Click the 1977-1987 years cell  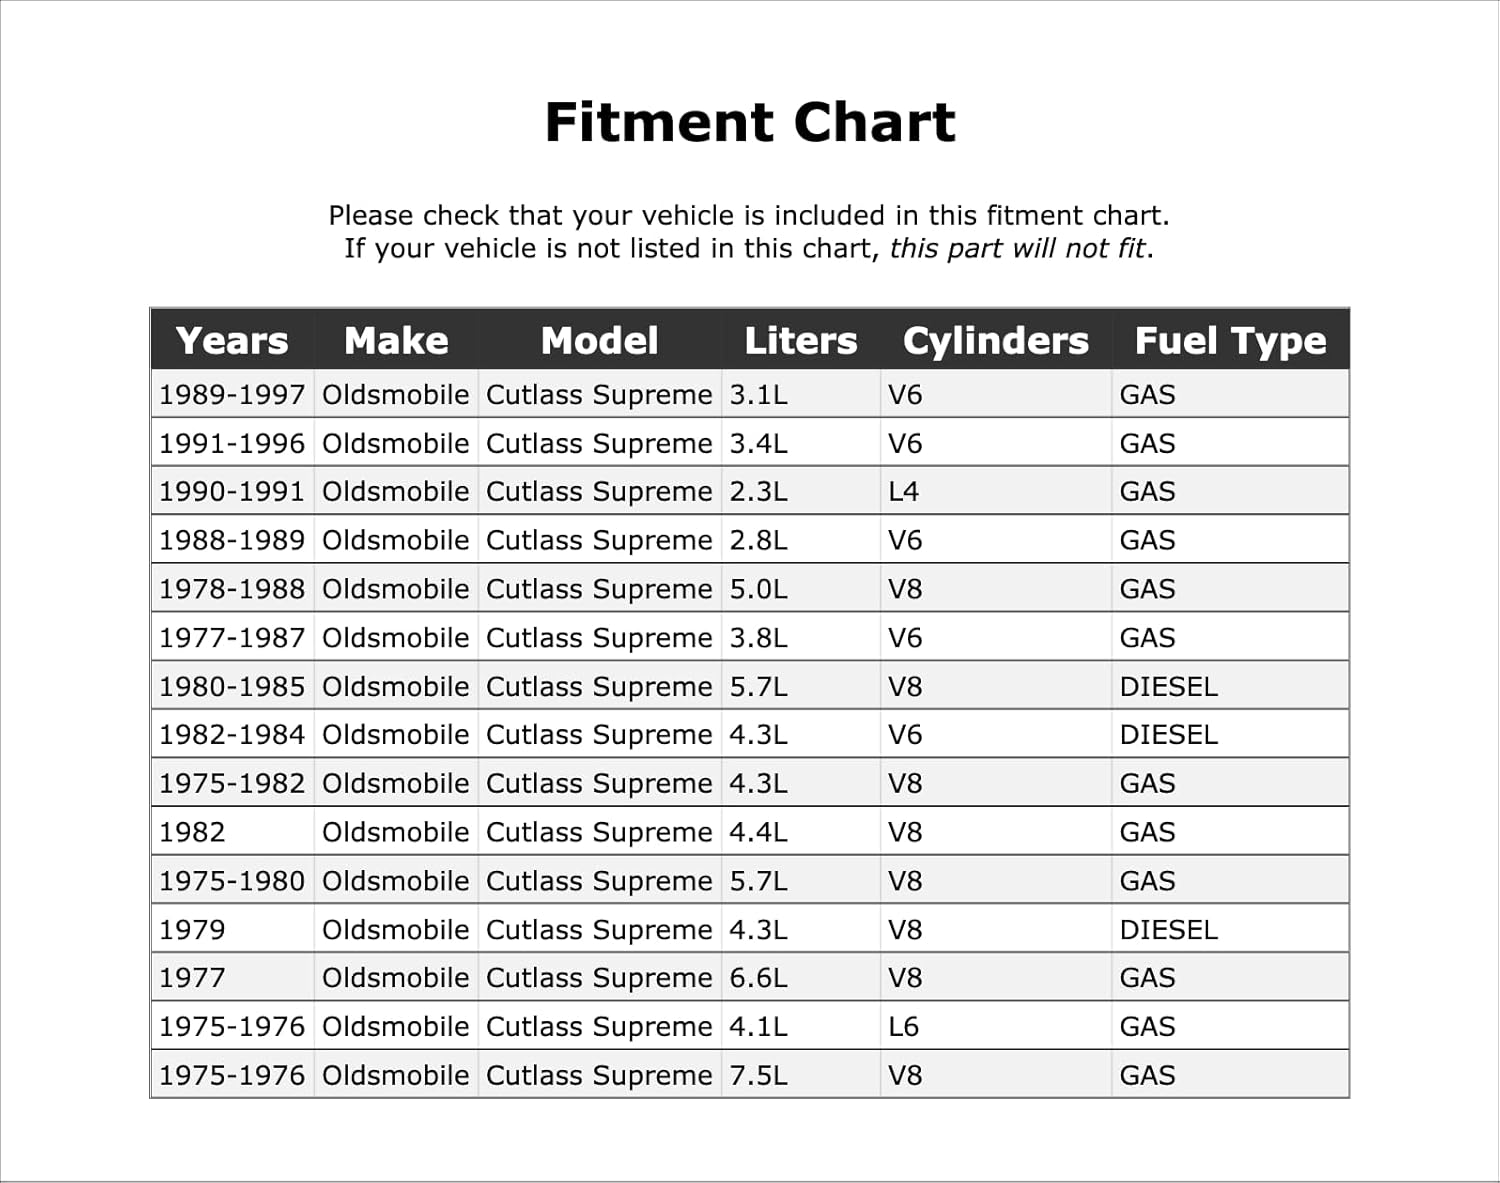click(x=232, y=638)
